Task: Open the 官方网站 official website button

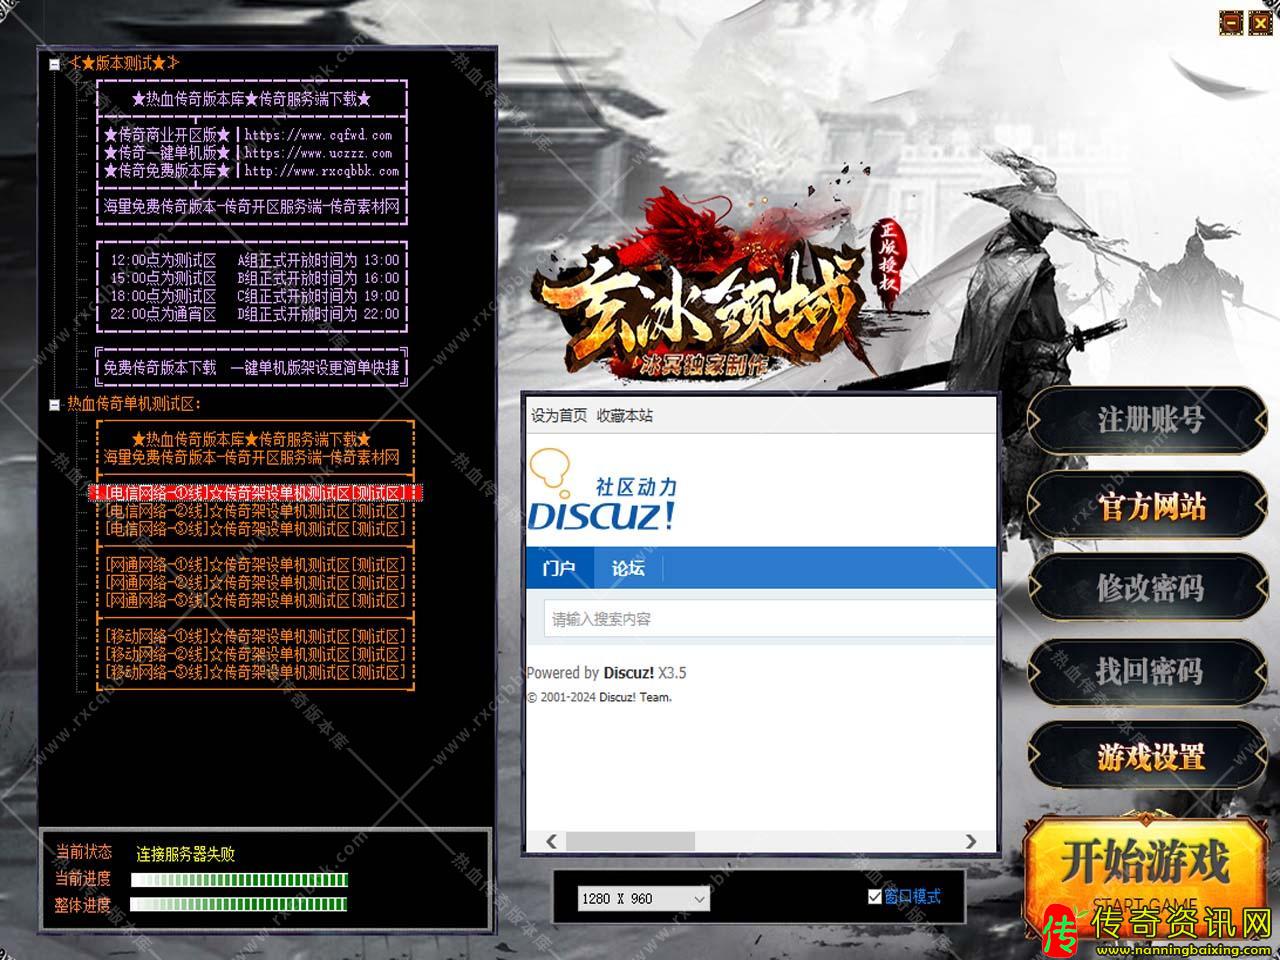Action: pyautogui.click(x=1149, y=506)
